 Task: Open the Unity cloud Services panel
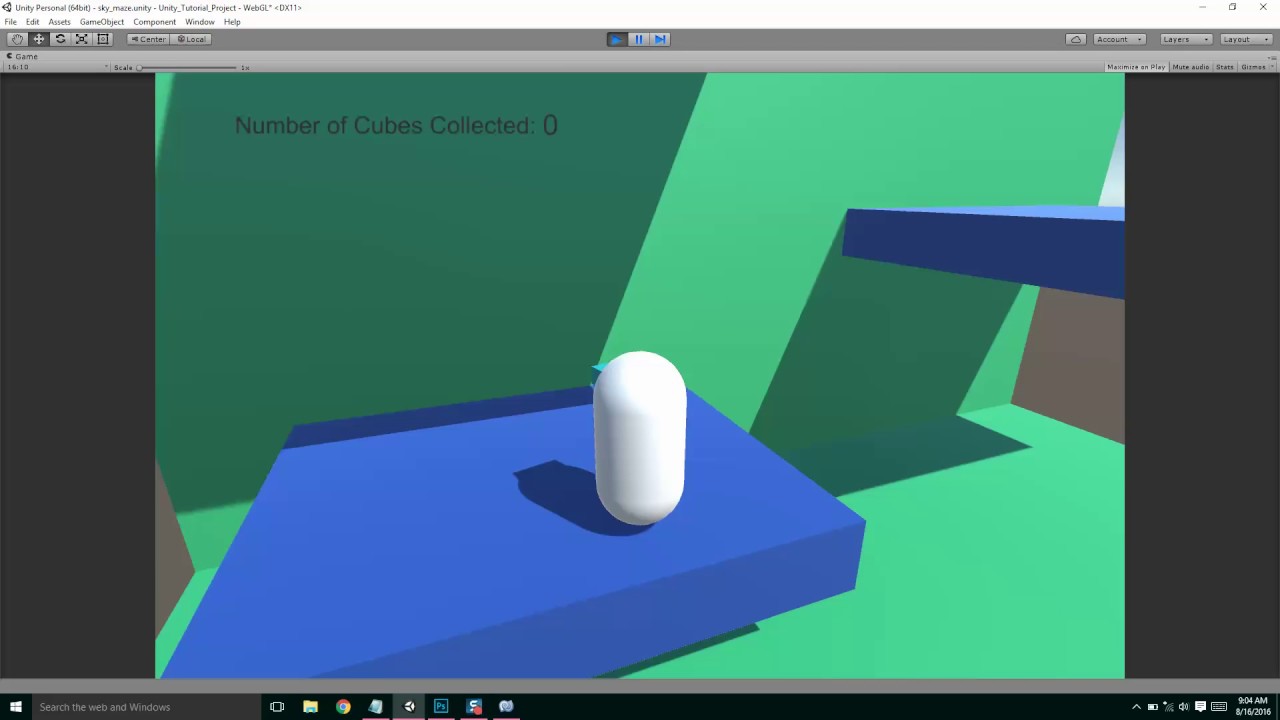tap(1076, 39)
